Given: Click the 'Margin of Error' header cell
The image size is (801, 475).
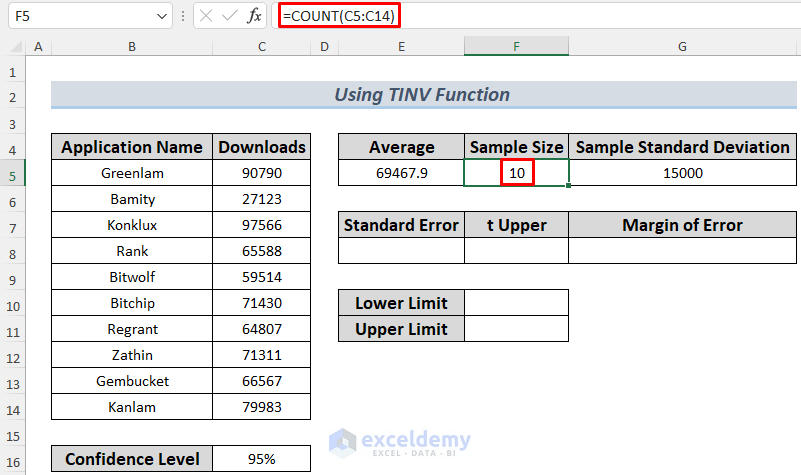Looking at the screenshot, I should click(x=682, y=225).
